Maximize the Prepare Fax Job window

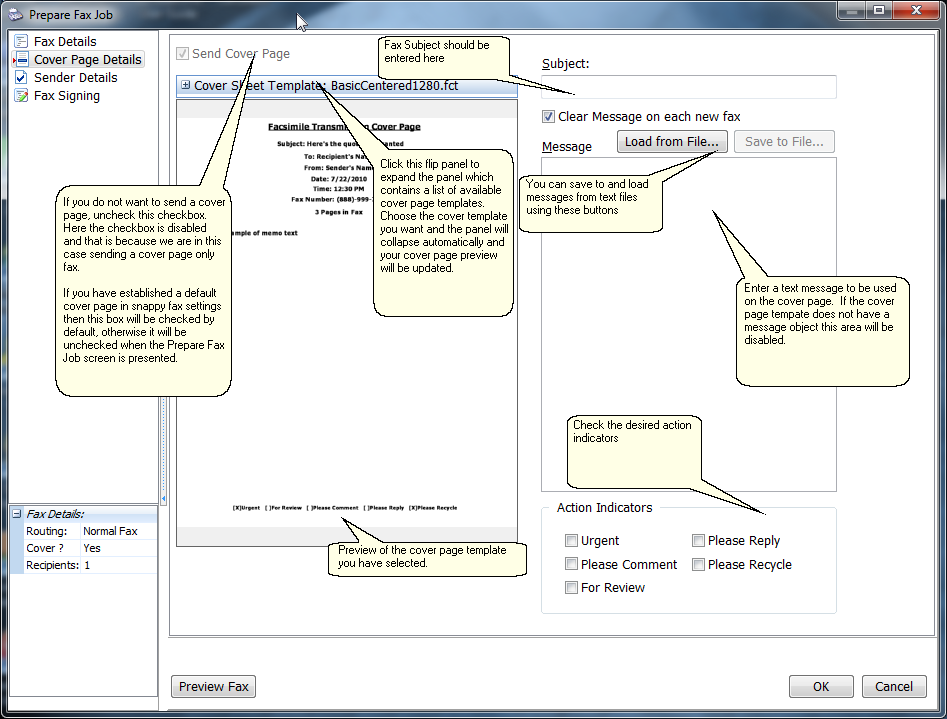(x=879, y=10)
